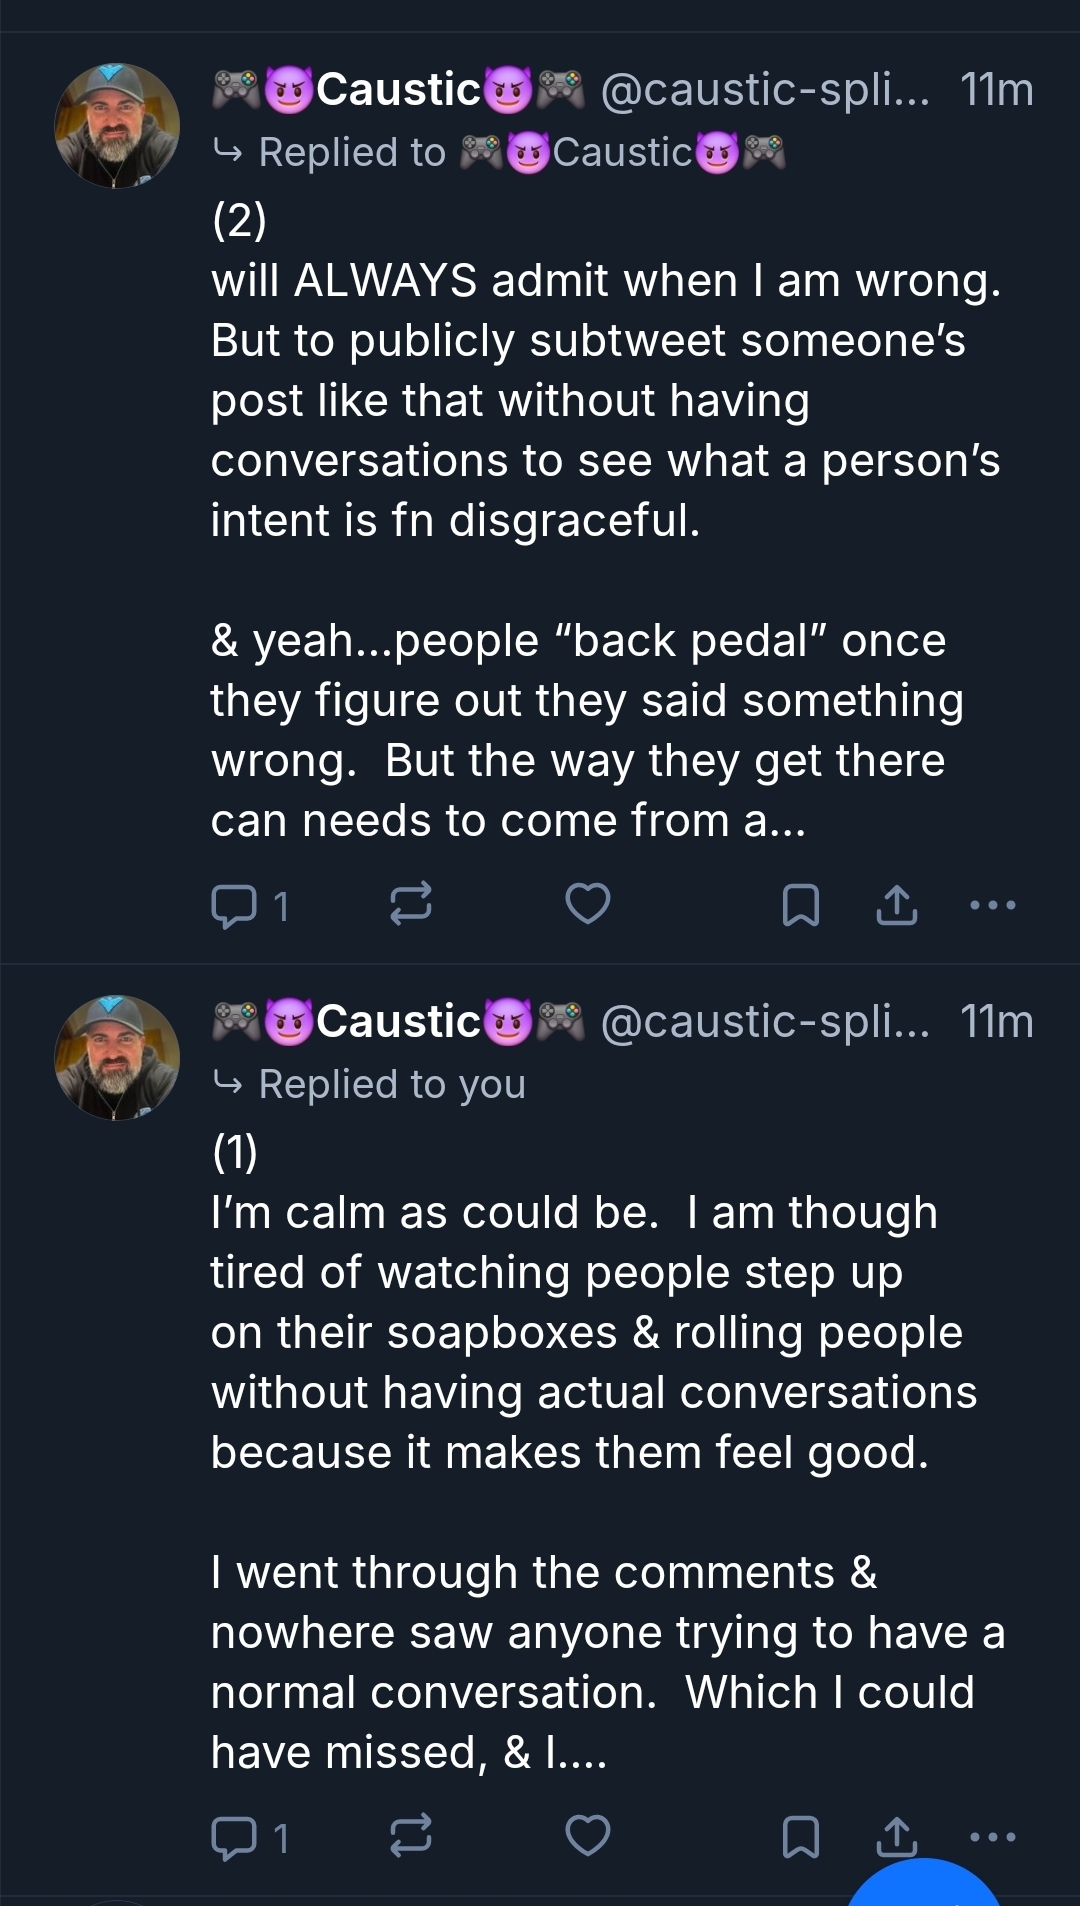Open more options on (1) post
Viewport: 1080px width, 1906px height.
(x=993, y=1837)
